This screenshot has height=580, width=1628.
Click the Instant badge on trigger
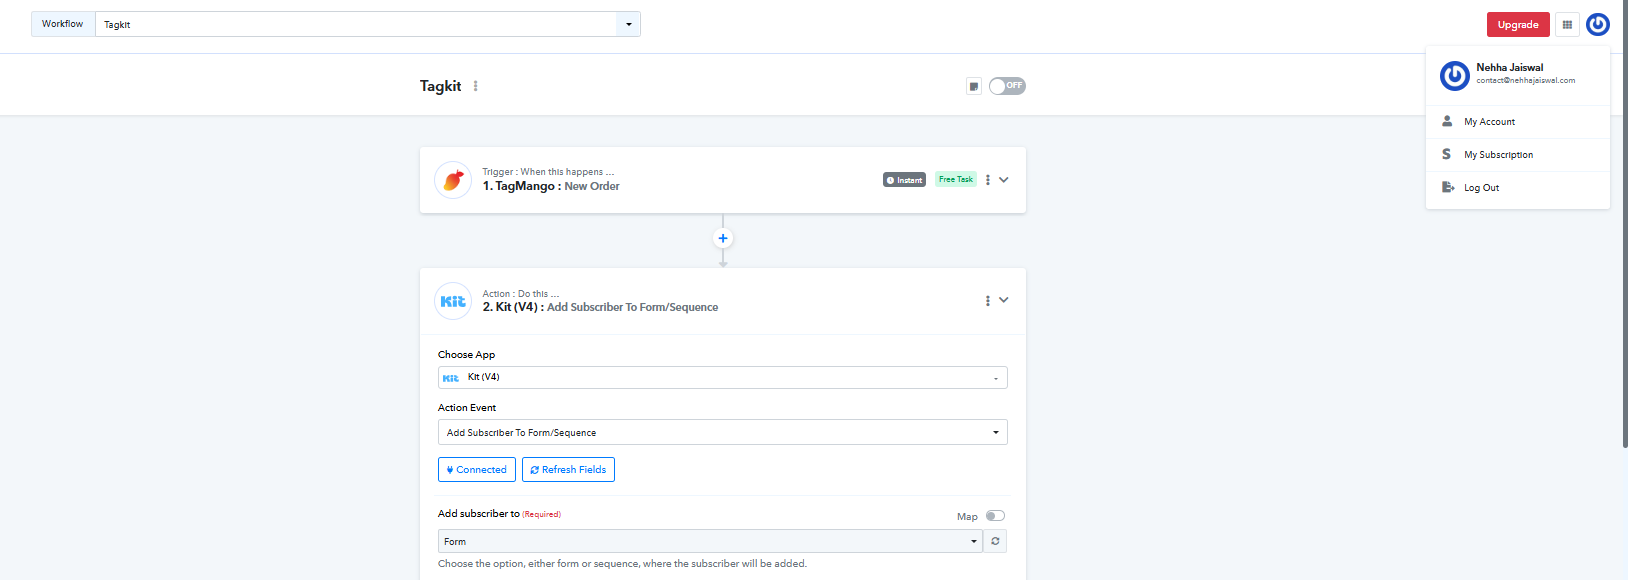click(904, 180)
